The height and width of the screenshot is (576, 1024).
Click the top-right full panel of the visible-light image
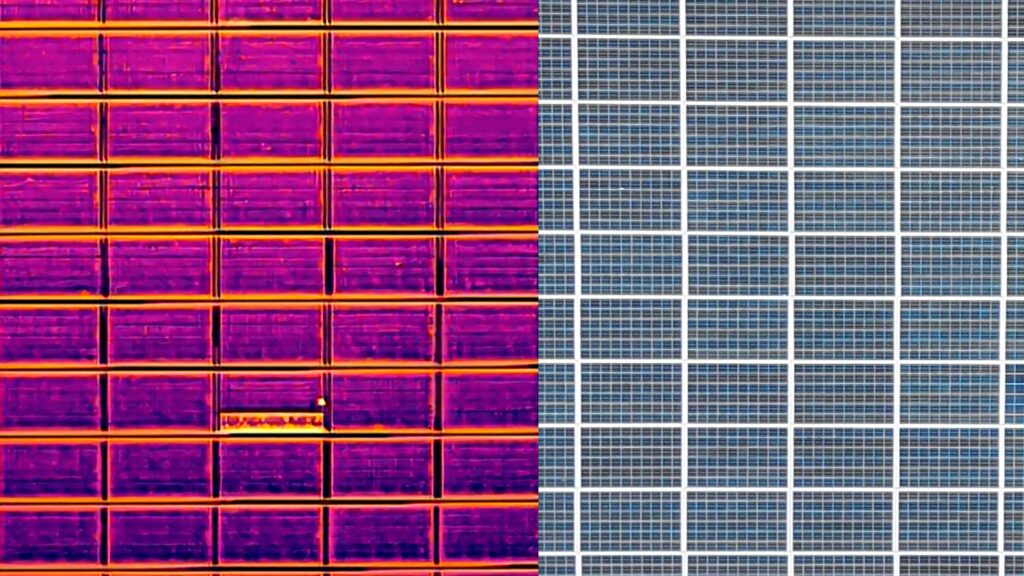point(949,70)
